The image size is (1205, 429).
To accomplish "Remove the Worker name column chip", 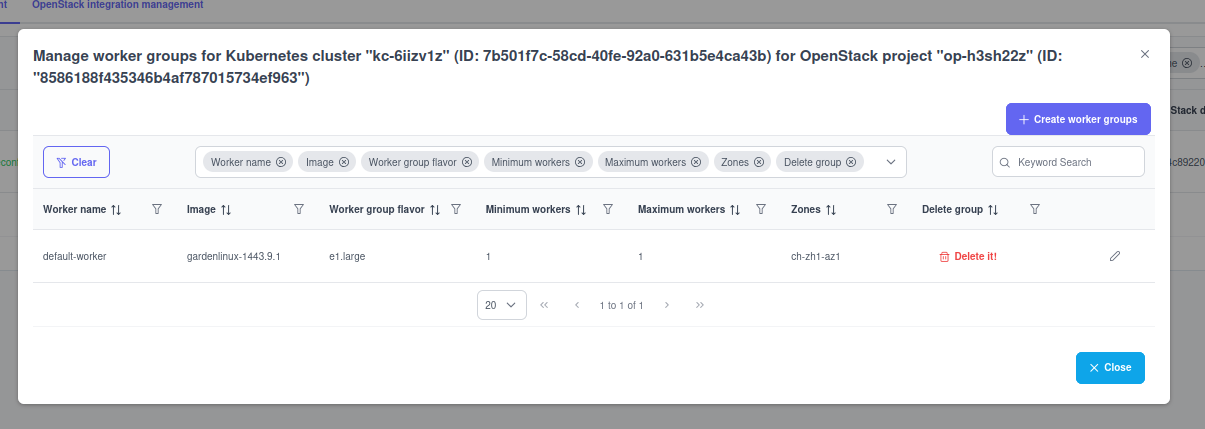I will pos(281,162).
